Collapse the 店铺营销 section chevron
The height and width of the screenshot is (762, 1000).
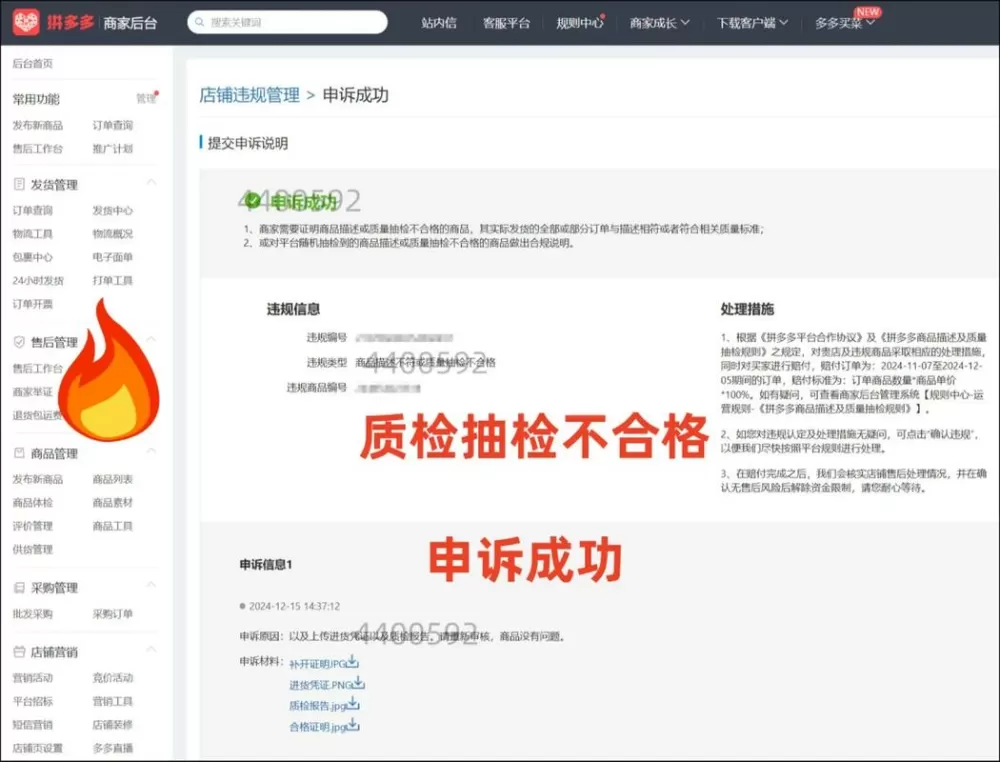151,650
